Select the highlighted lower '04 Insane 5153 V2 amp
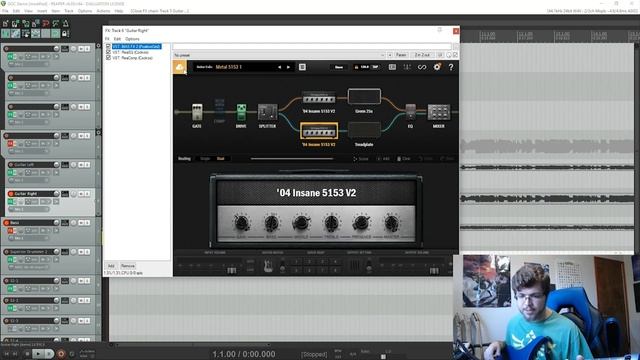 click(319, 131)
